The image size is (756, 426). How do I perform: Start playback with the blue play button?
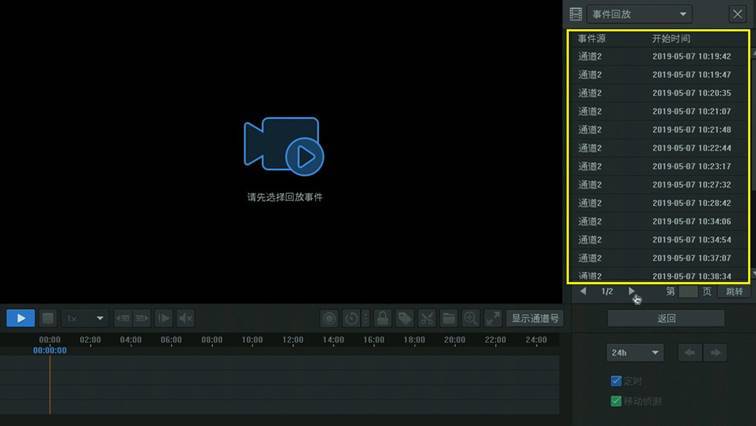click(x=20, y=319)
